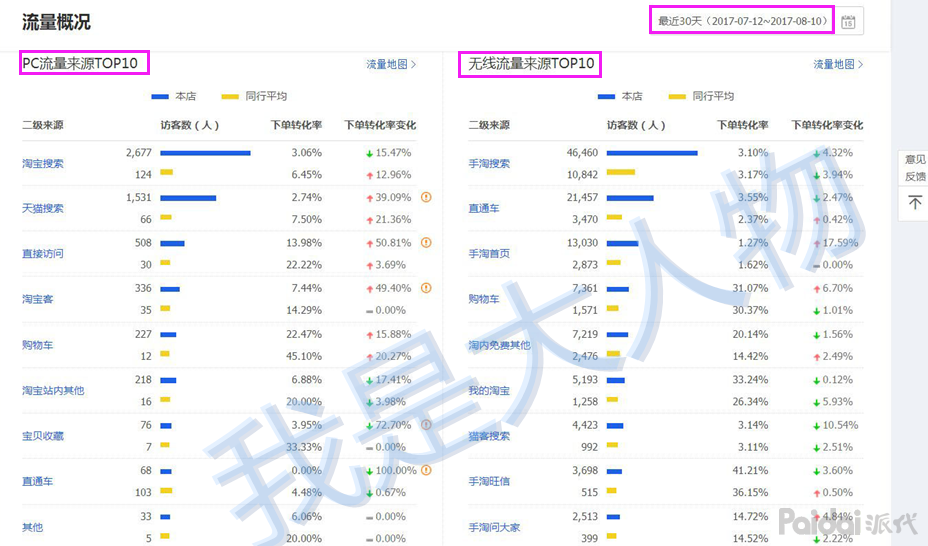Open PC source 淘宝搜索

[x=43, y=163]
